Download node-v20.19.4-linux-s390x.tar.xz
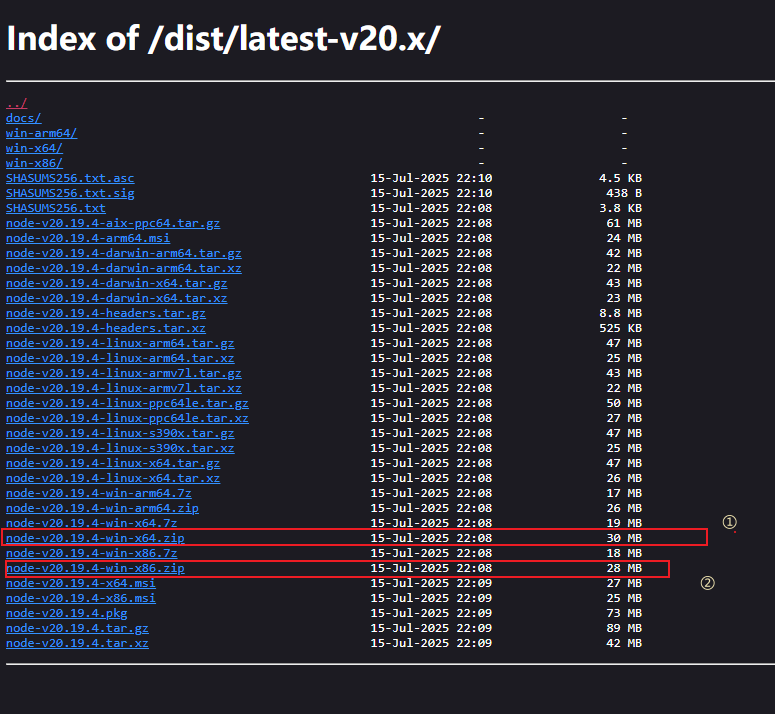This screenshot has width=775, height=714. 120,448
